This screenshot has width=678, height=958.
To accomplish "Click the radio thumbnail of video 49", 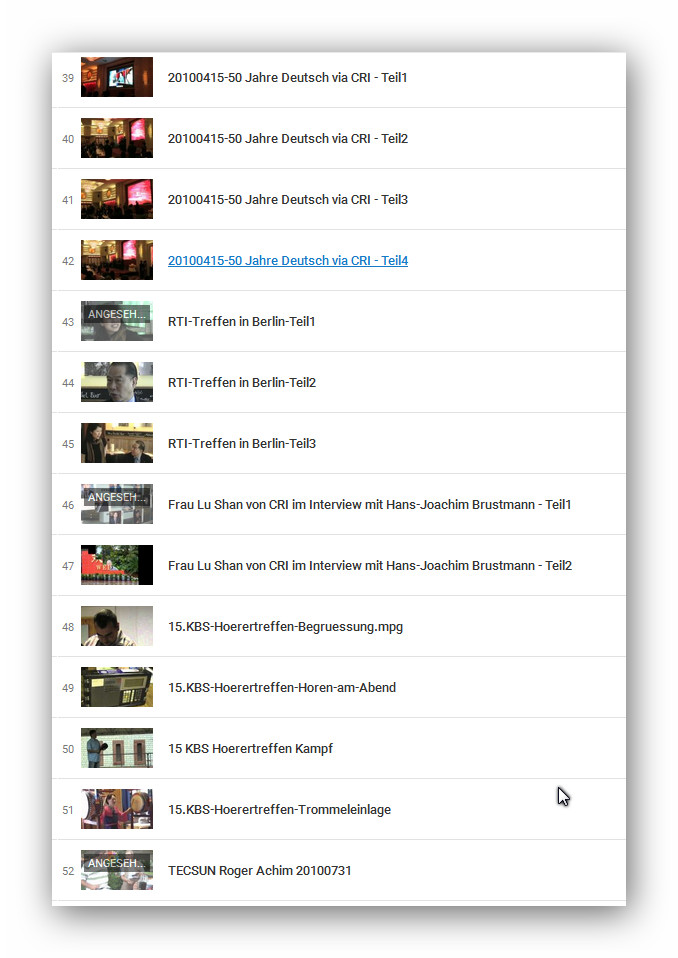I will point(117,687).
